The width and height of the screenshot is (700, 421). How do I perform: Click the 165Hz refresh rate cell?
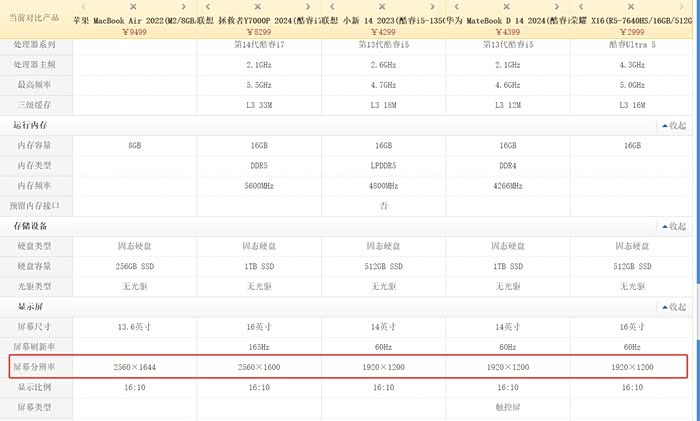[259, 347]
